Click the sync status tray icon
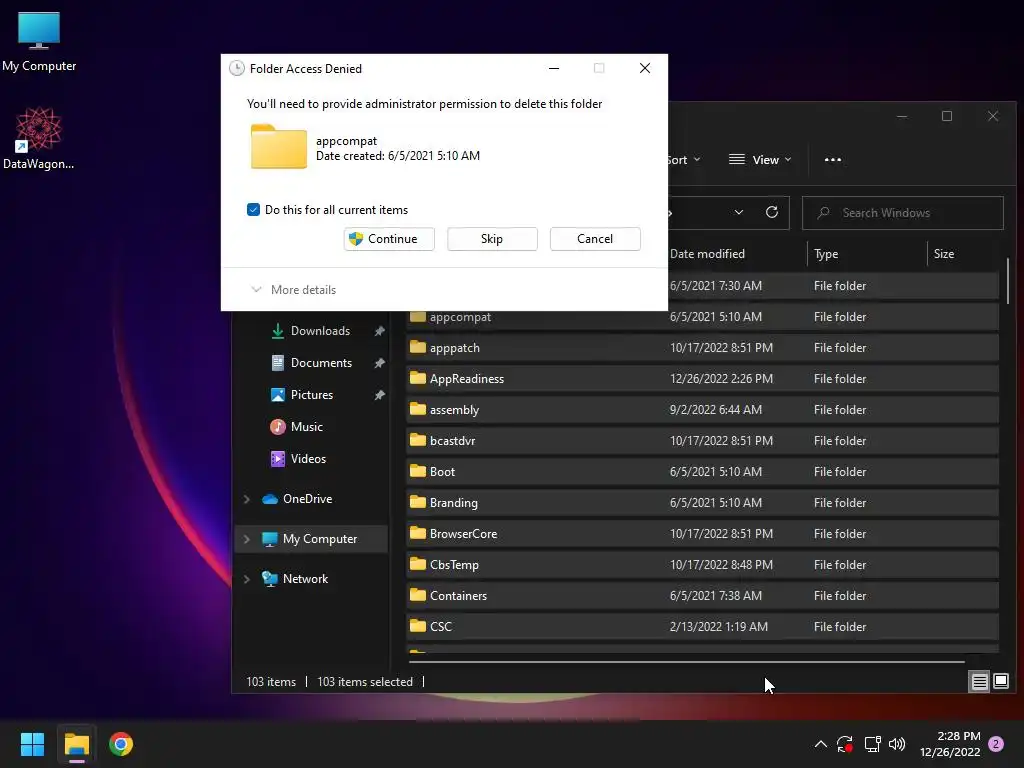Image resolution: width=1024 pixels, height=768 pixels. 845,744
